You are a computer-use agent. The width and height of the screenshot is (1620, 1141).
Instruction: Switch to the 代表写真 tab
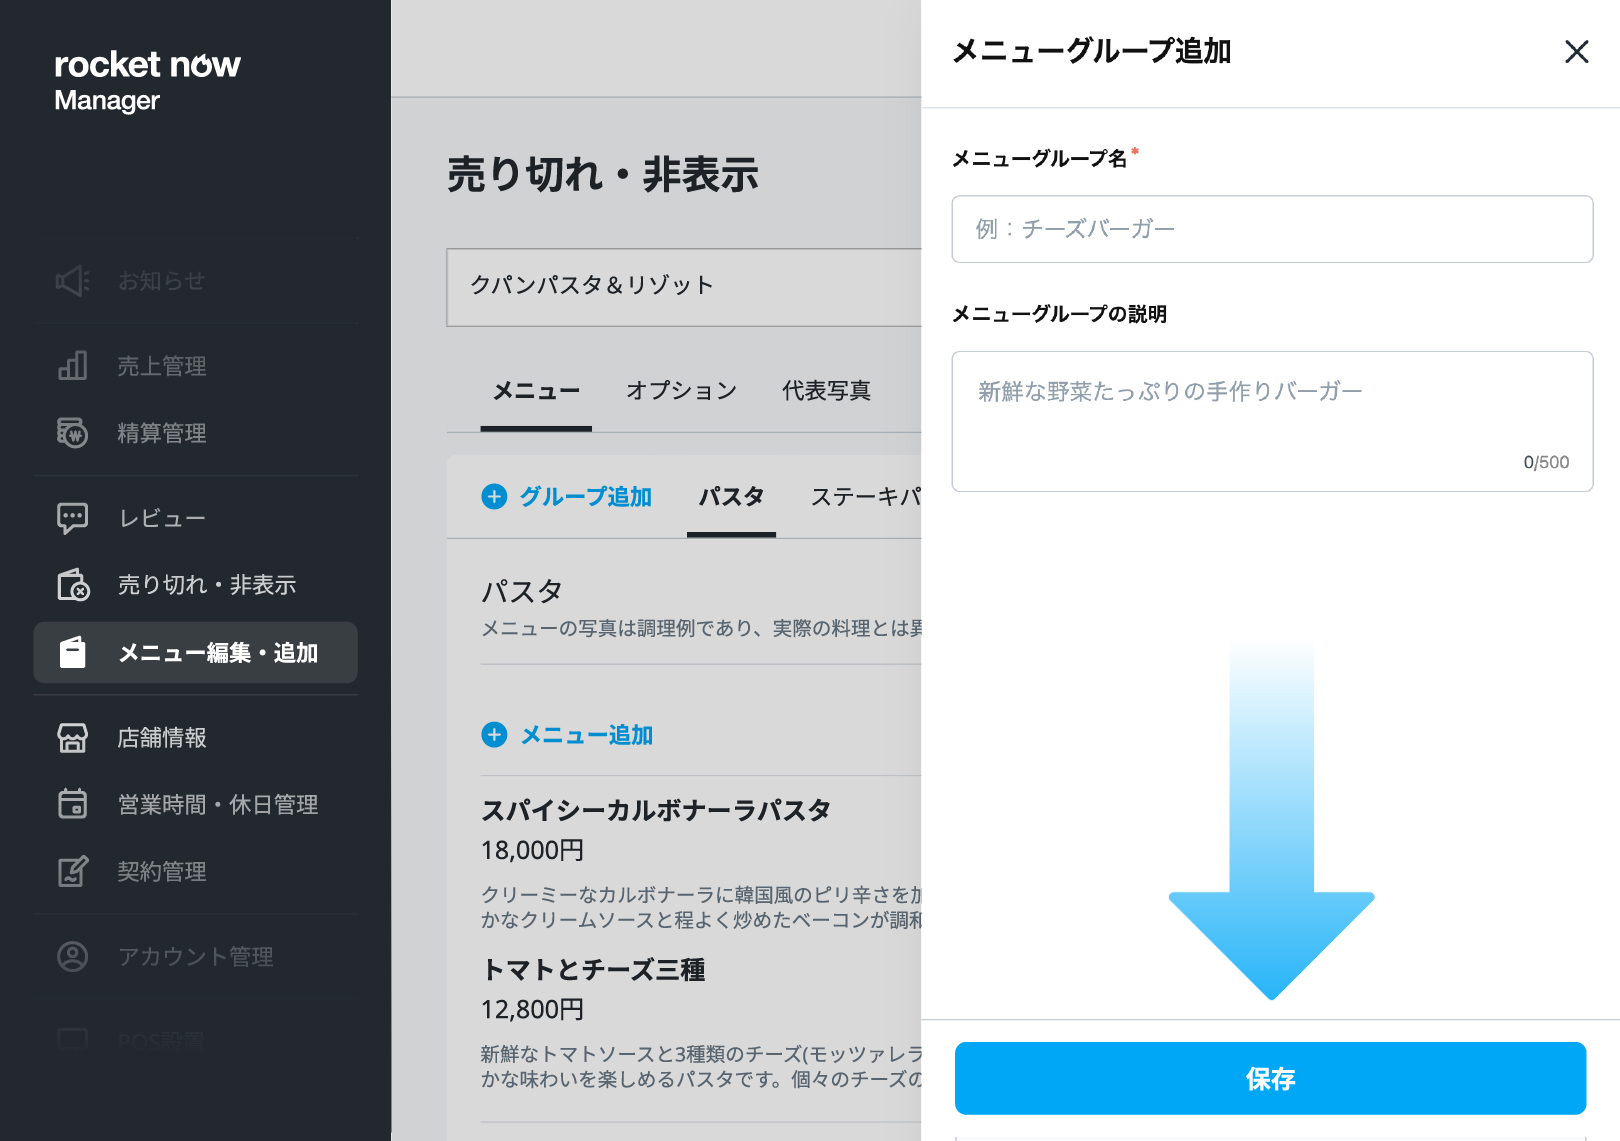pyautogui.click(x=826, y=391)
